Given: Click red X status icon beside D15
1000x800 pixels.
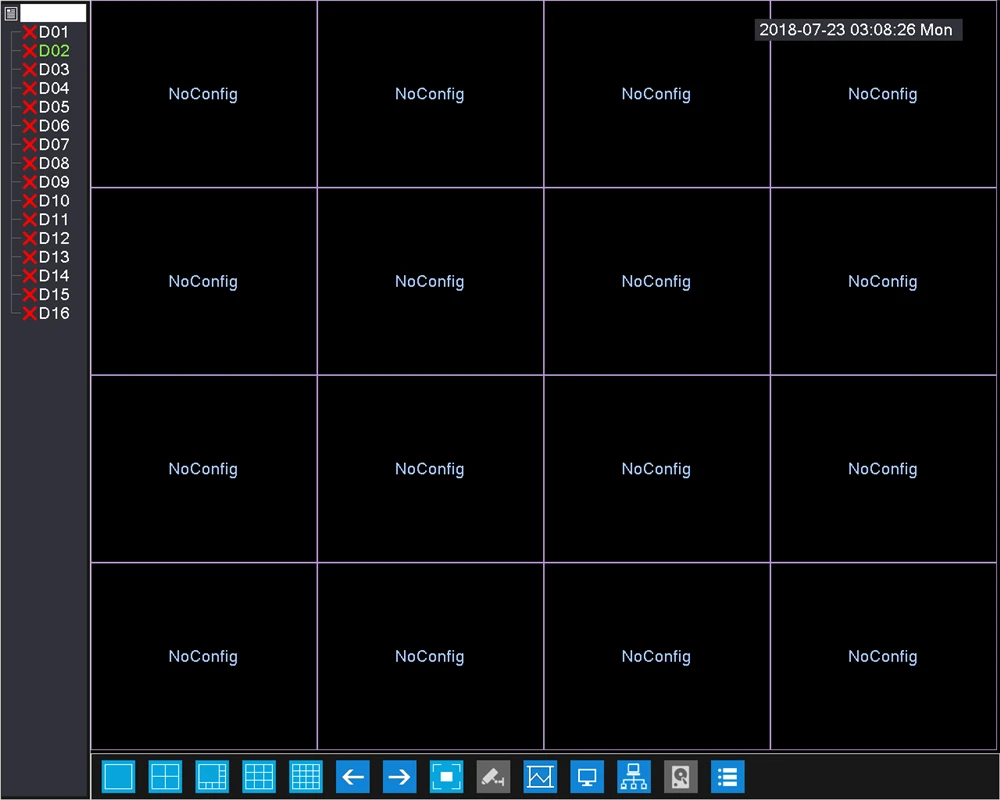Looking at the screenshot, I should 30,295.
